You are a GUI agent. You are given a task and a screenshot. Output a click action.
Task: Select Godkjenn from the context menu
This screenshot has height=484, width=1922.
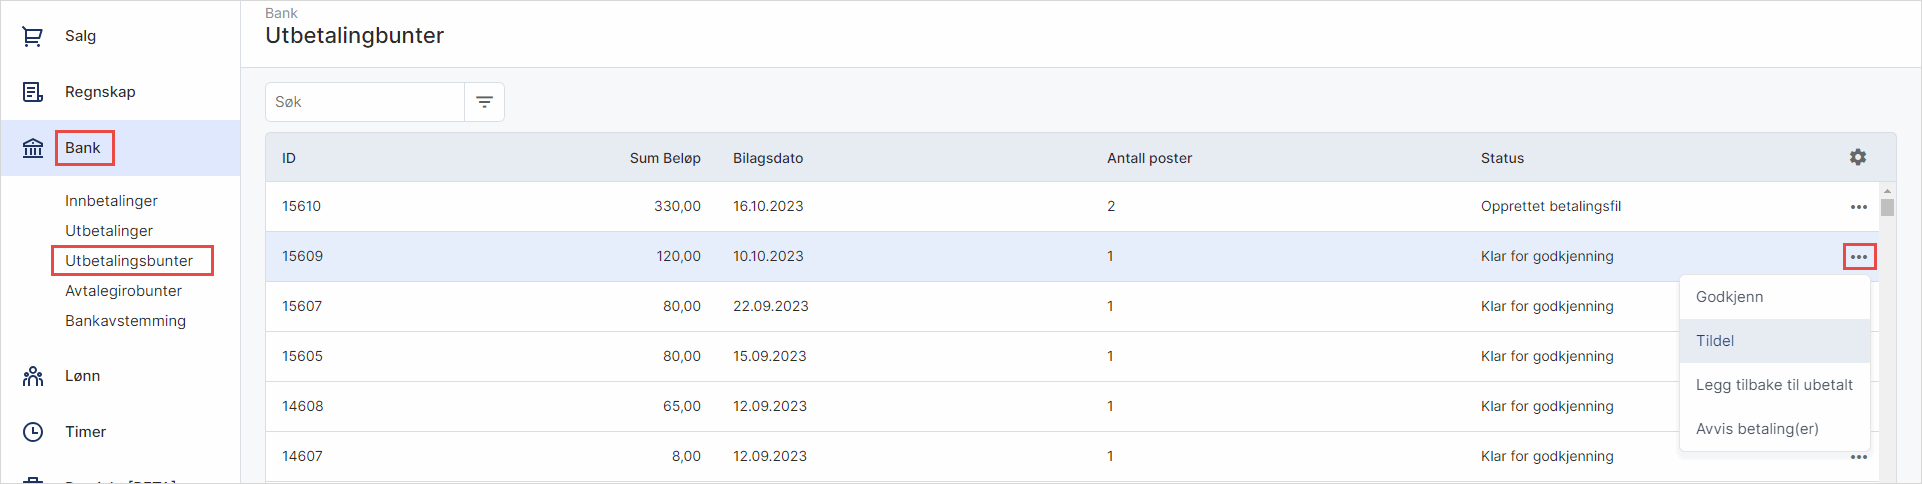click(x=1730, y=297)
